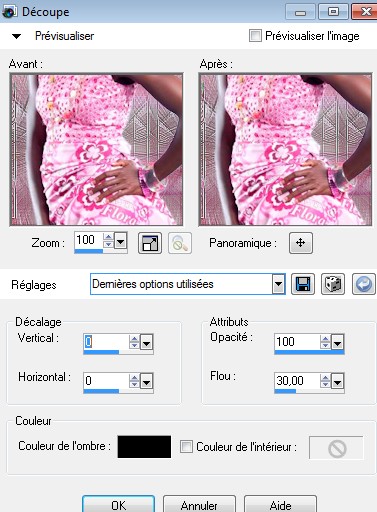Click the Aide button
Screen dimensions: 377x512
(x=280, y=505)
